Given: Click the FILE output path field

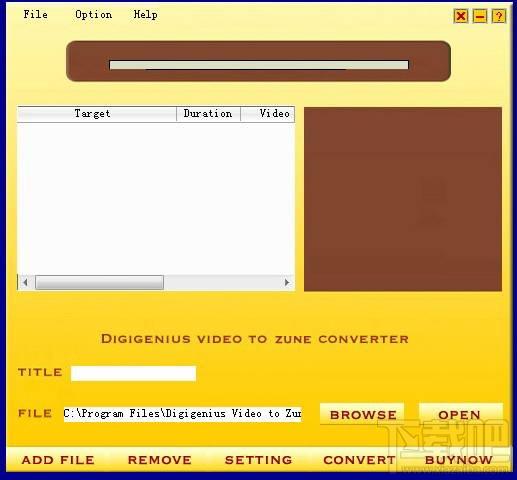Looking at the screenshot, I should [182, 414].
